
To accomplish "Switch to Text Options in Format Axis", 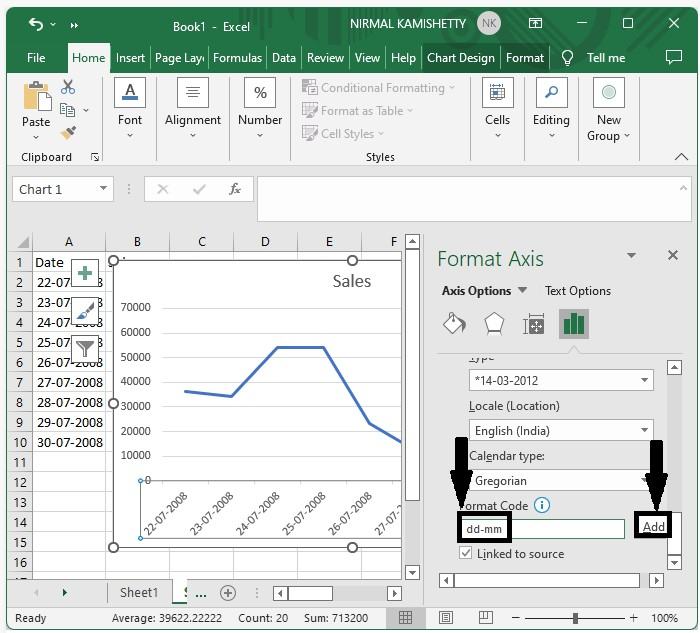I will (578, 291).
